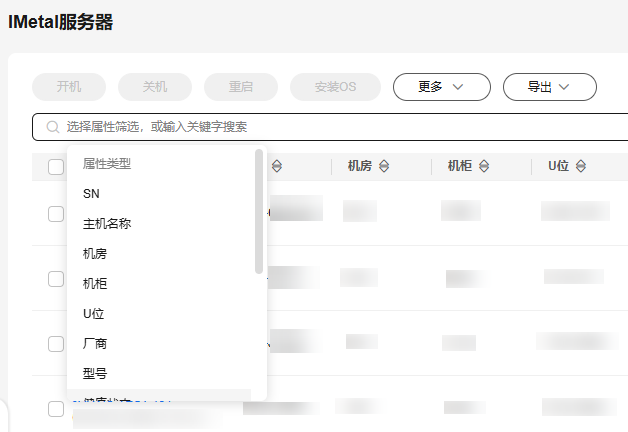Open the 更多 dropdown button
Viewport: 628px width, 432px height.
[442, 87]
